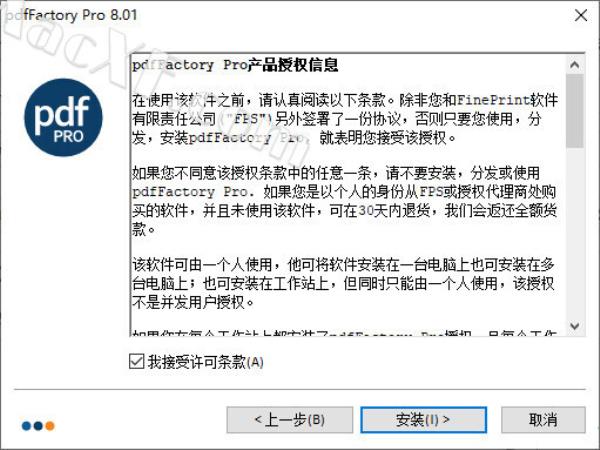This screenshot has width=600, height=450.
Task: Click the empty scrollbar track below the thumb
Action: pyautogui.click(x=574, y=233)
